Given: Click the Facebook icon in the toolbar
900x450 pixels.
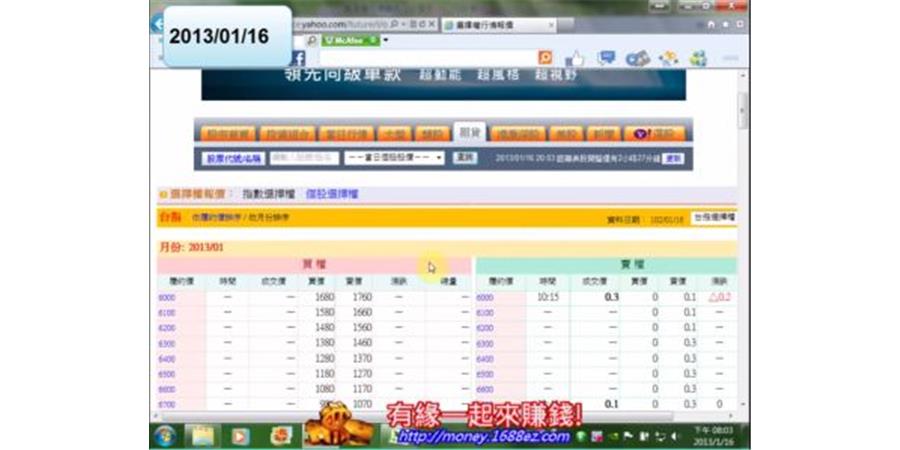Looking at the screenshot, I should (298, 58).
